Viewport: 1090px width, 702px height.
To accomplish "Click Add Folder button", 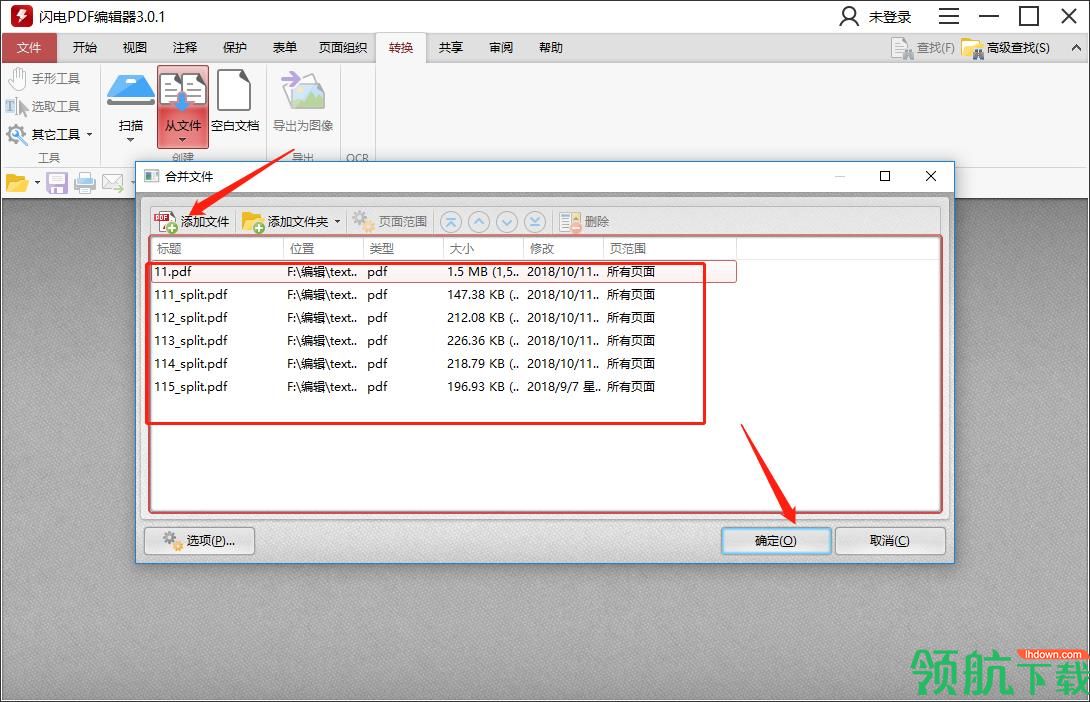I will coord(285,222).
